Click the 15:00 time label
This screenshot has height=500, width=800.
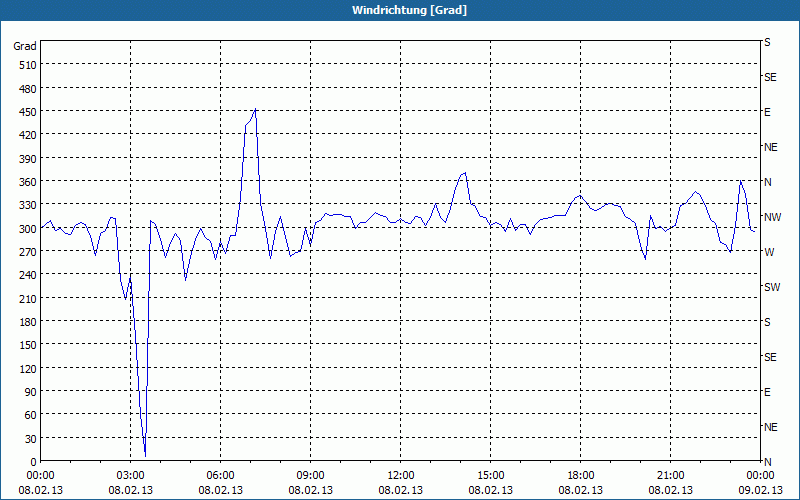490,476
